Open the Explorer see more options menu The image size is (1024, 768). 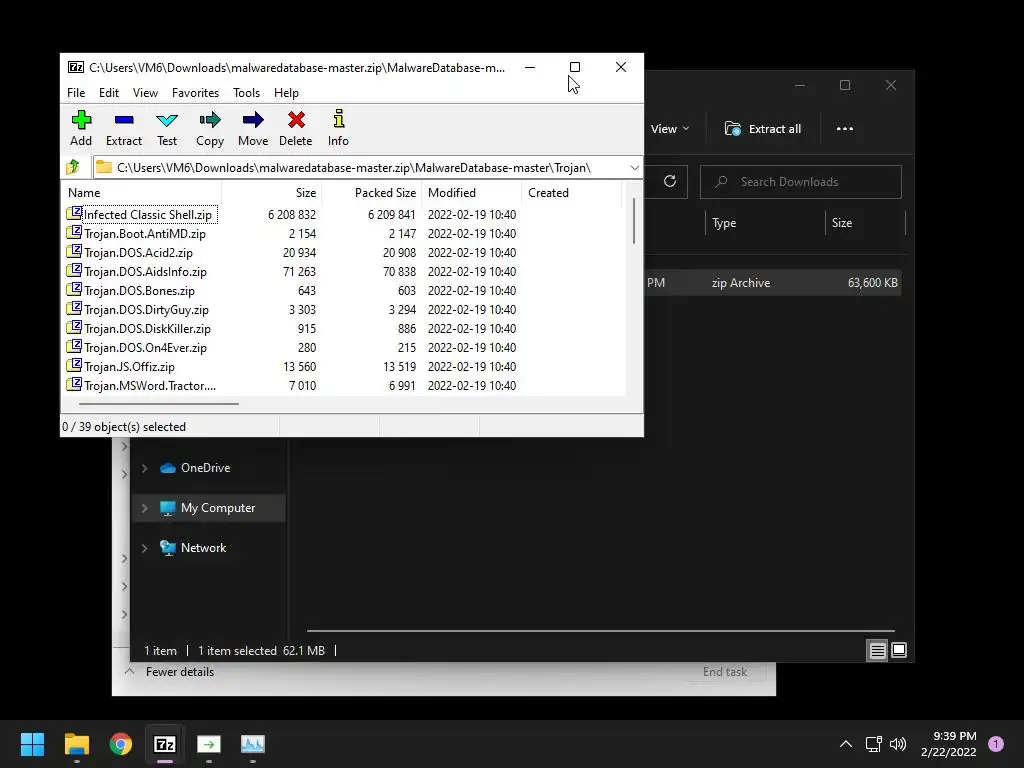pos(844,129)
